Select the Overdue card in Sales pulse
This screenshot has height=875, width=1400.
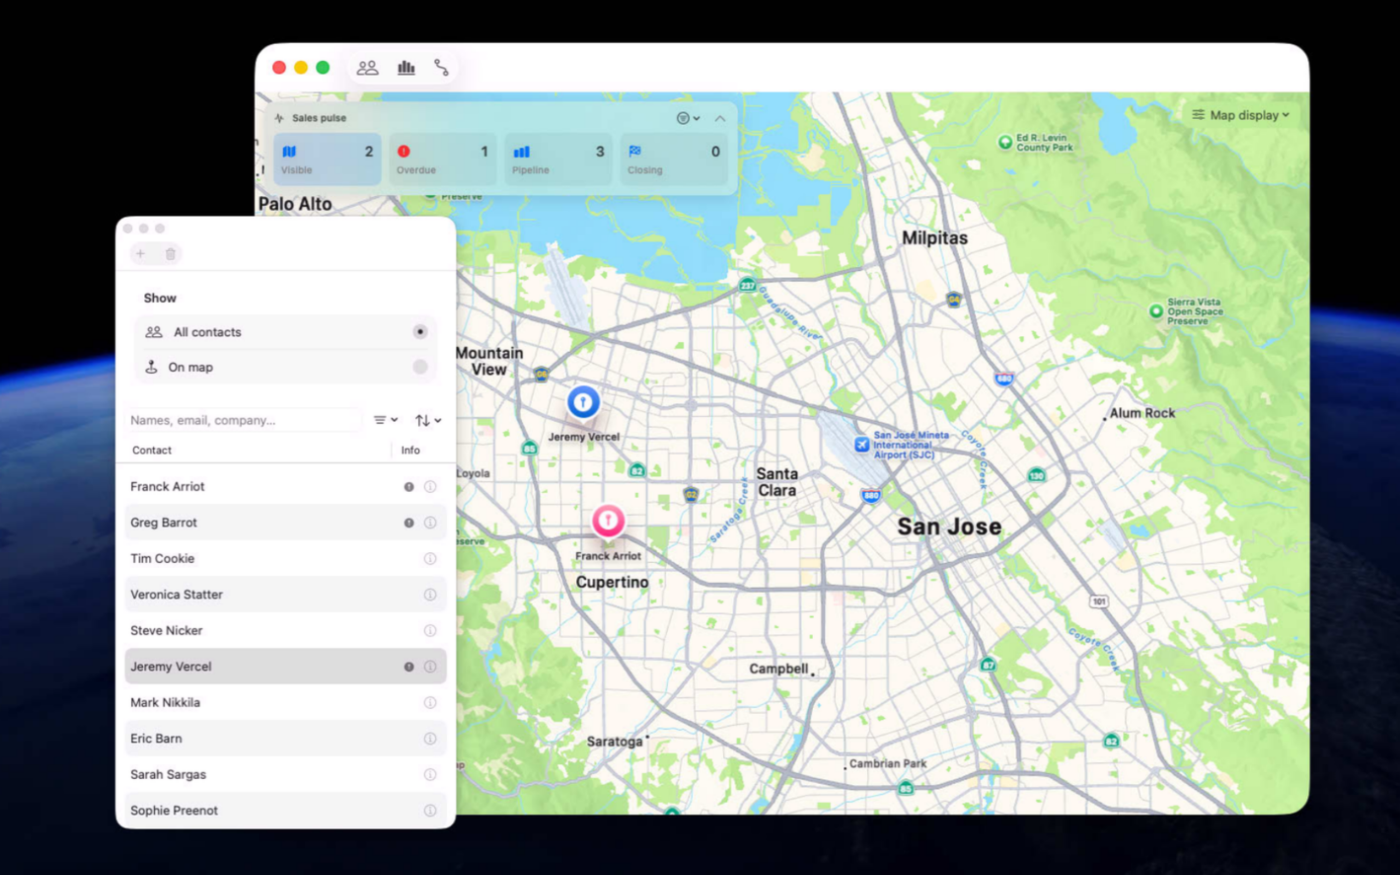pos(443,159)
